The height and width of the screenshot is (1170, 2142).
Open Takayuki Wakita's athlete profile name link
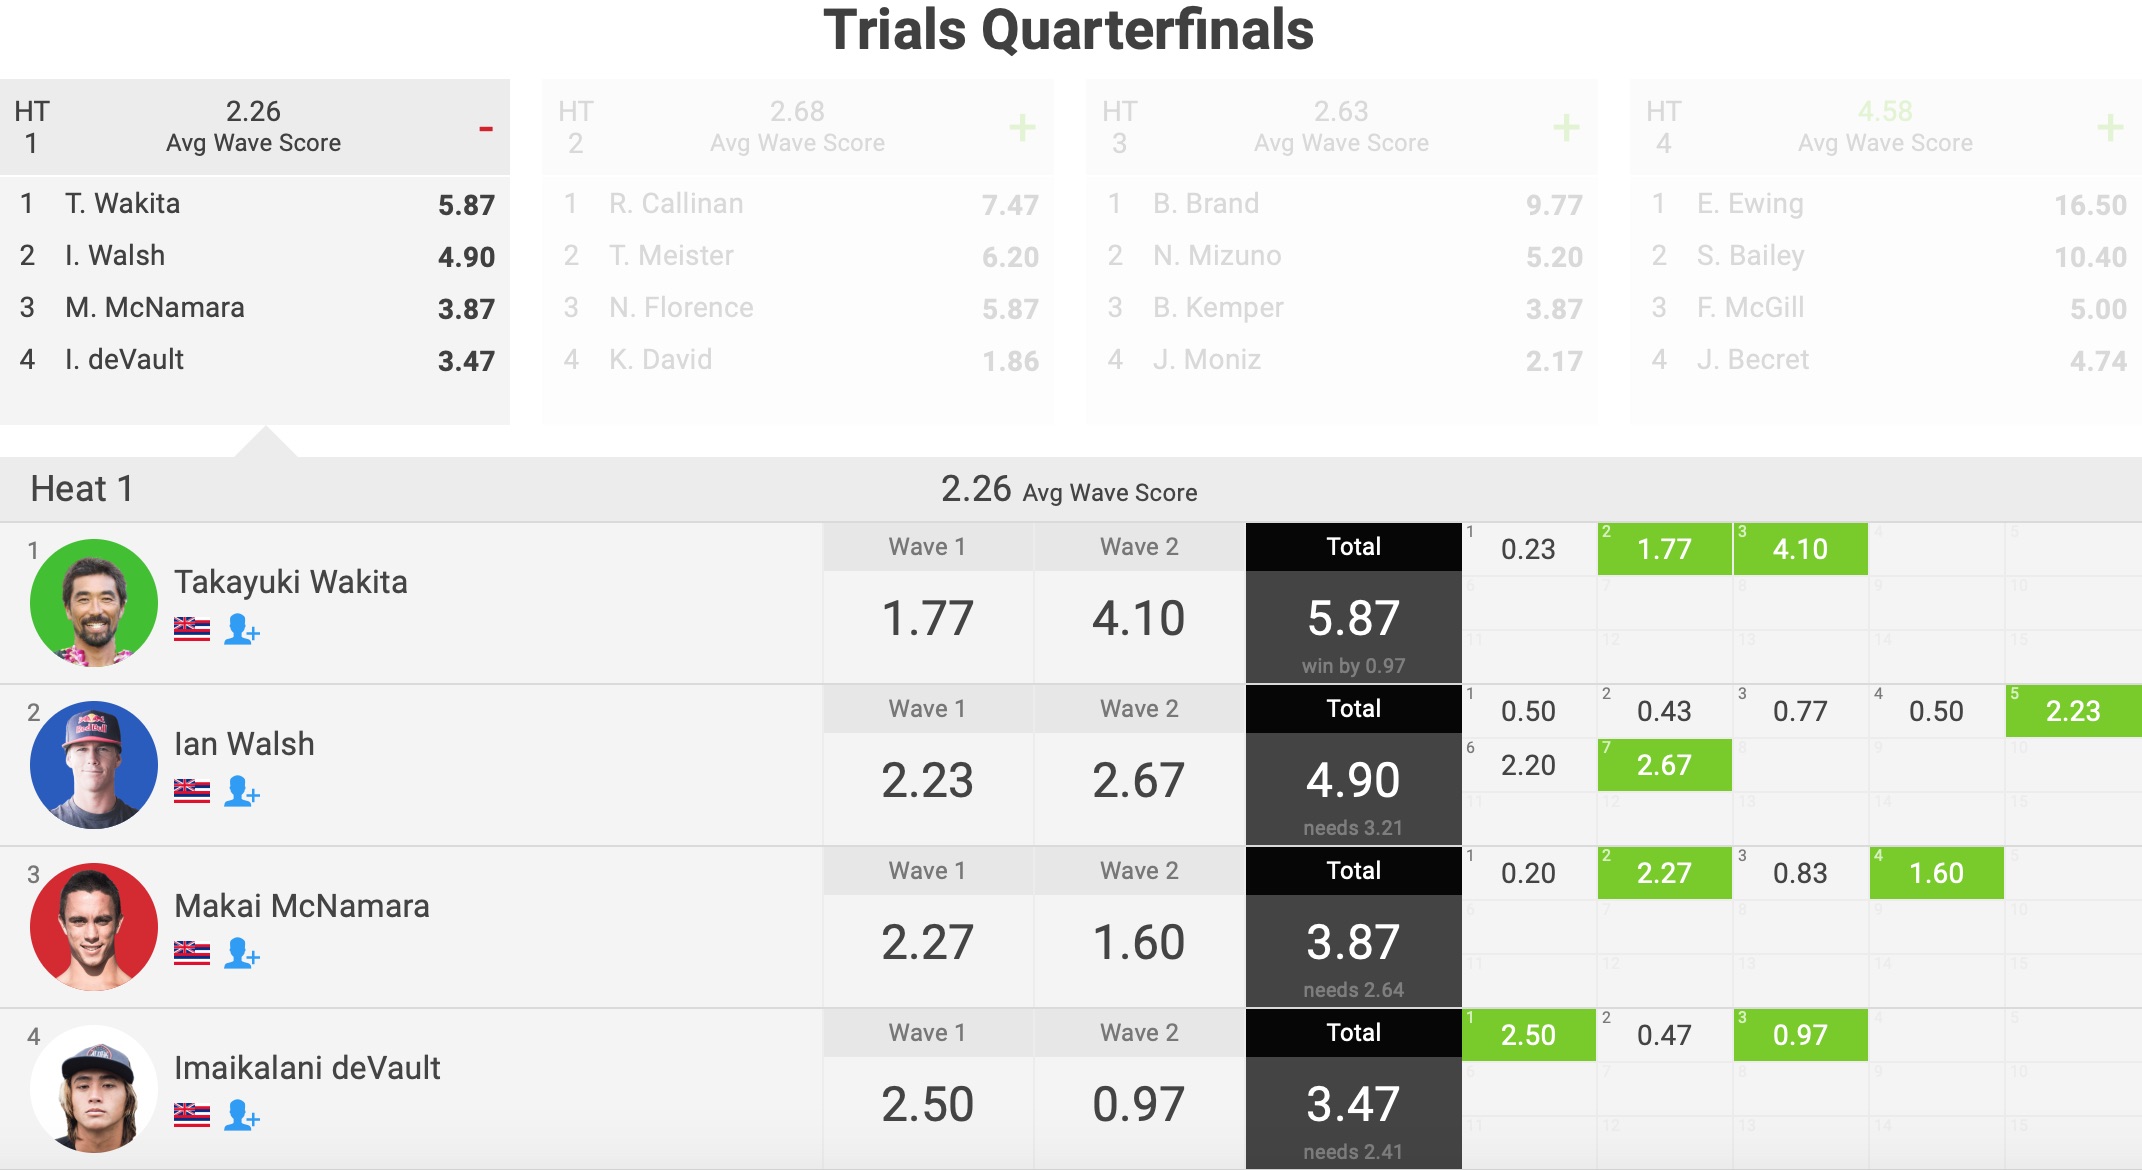pyautogui.click(x=291, y=582)
